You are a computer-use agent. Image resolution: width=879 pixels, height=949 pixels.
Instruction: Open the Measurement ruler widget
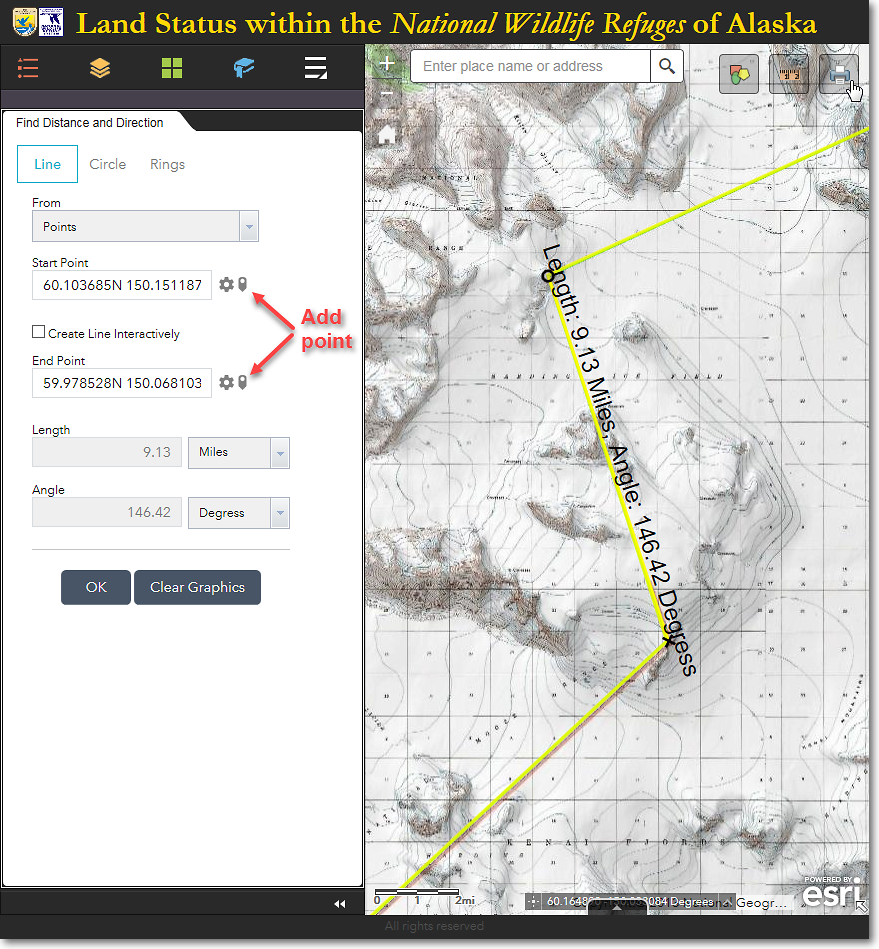788,74
